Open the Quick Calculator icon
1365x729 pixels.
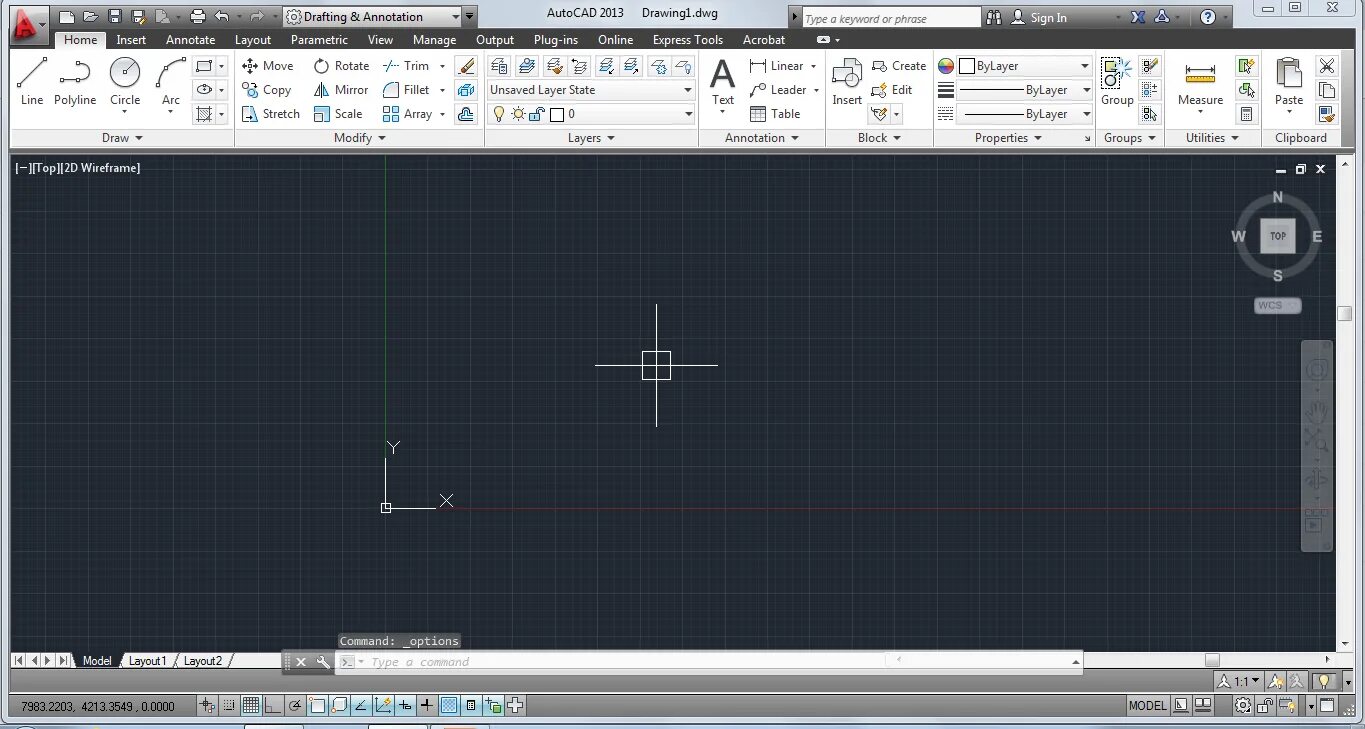click(x=1246, y=114)
